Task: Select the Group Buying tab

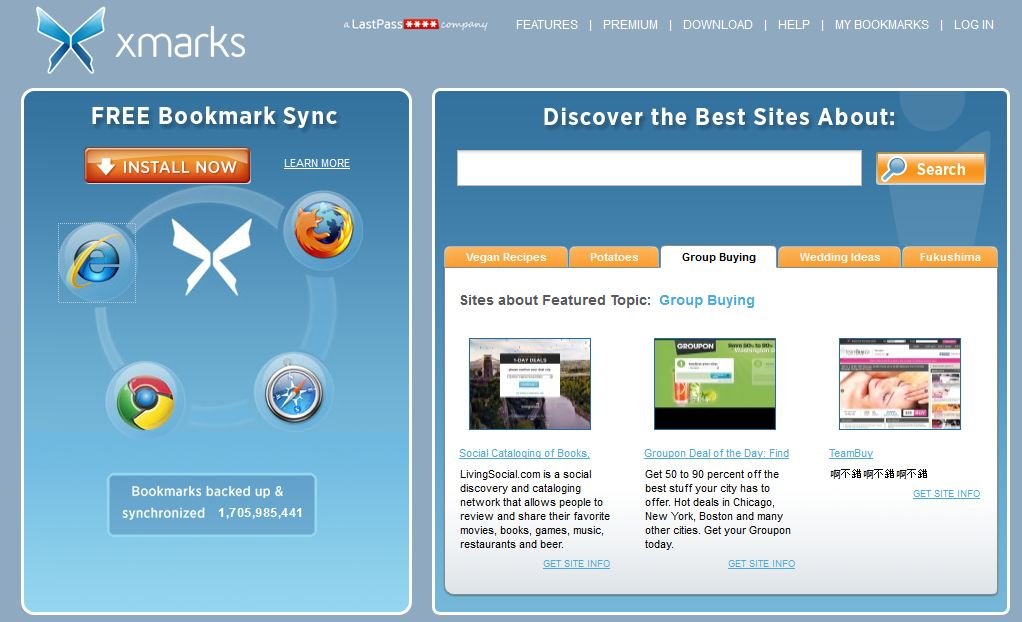Action: [x=719, y=257]
